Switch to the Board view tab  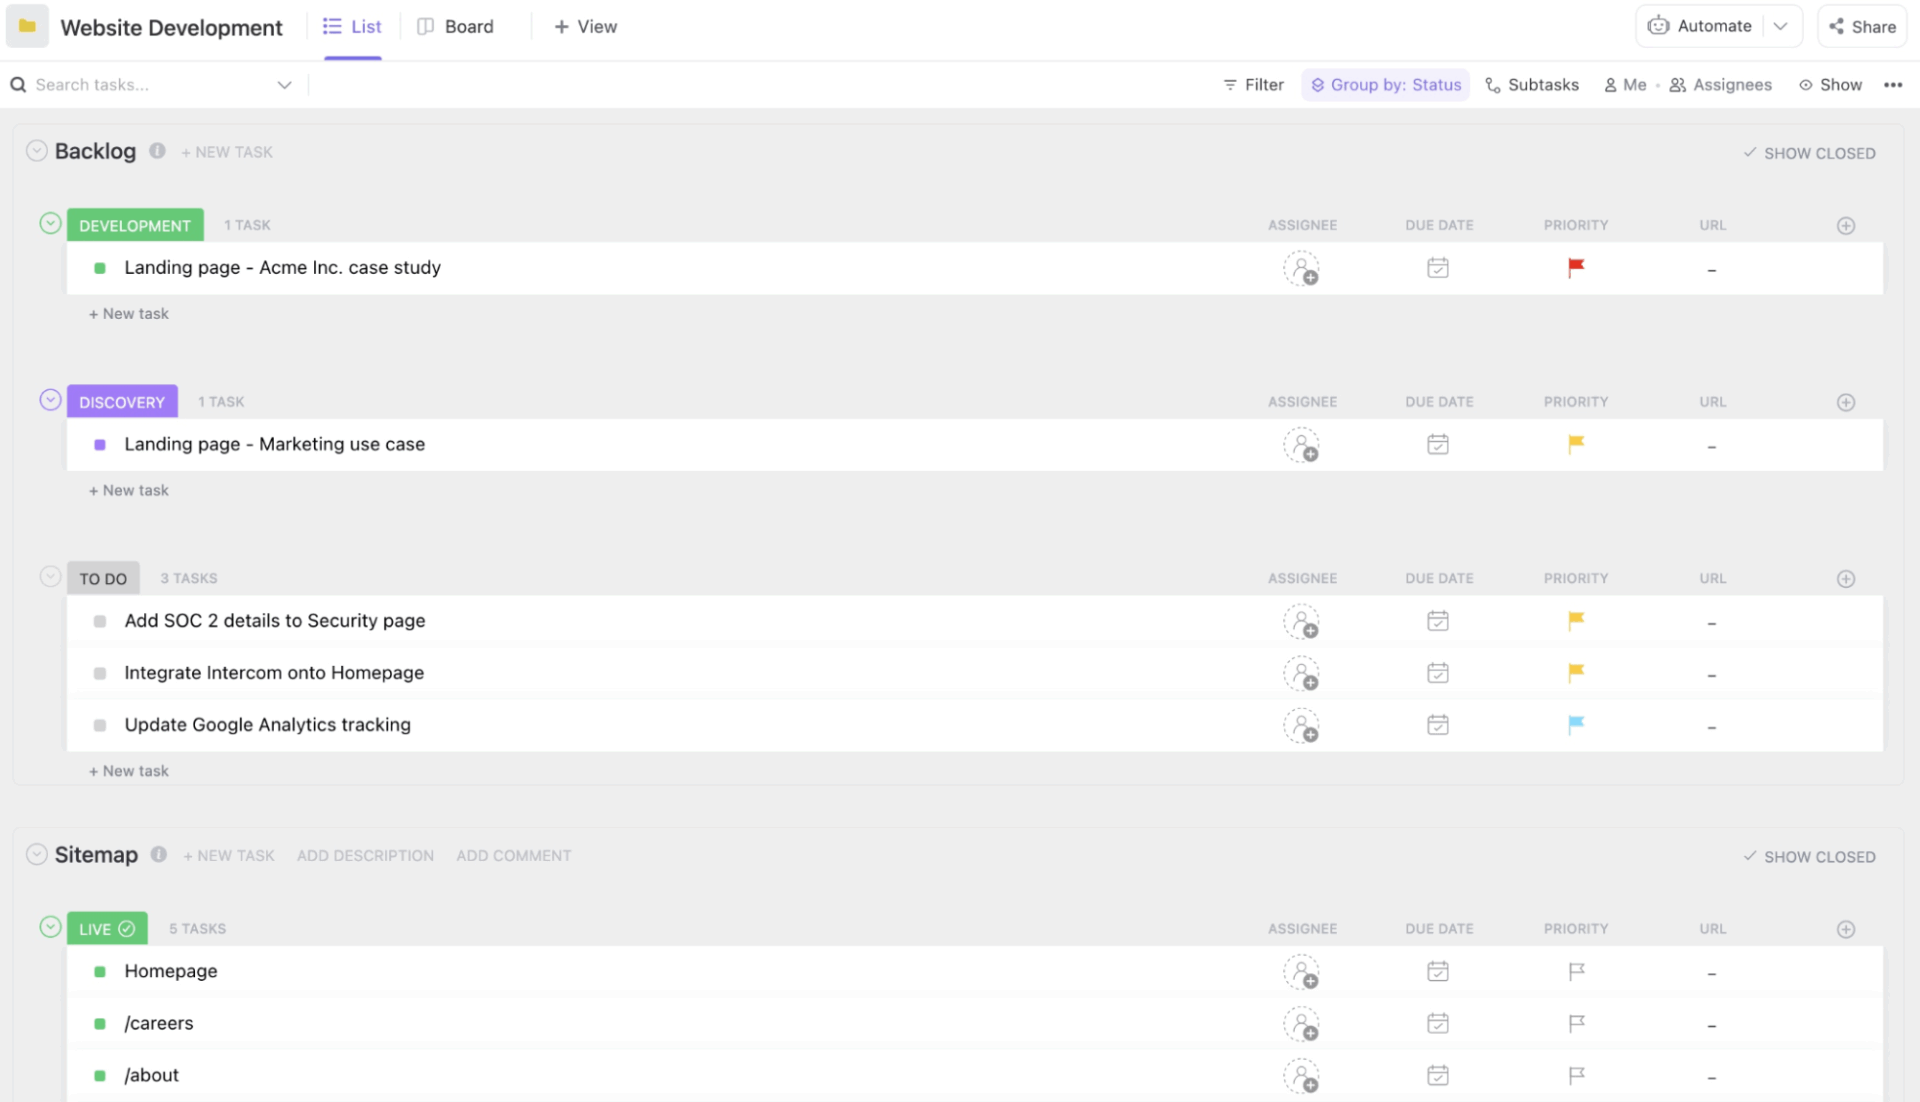tap(456, 27)
